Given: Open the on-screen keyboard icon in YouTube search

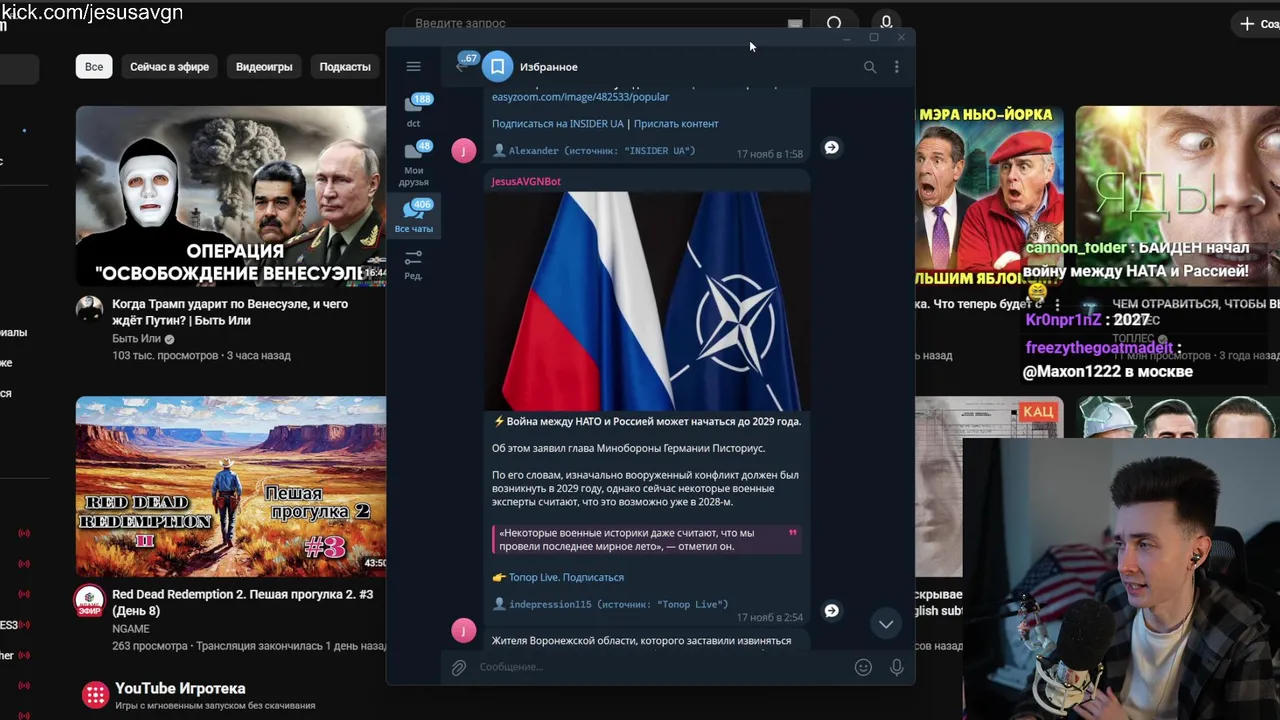Looking at the screenshot, I should 795,23.
